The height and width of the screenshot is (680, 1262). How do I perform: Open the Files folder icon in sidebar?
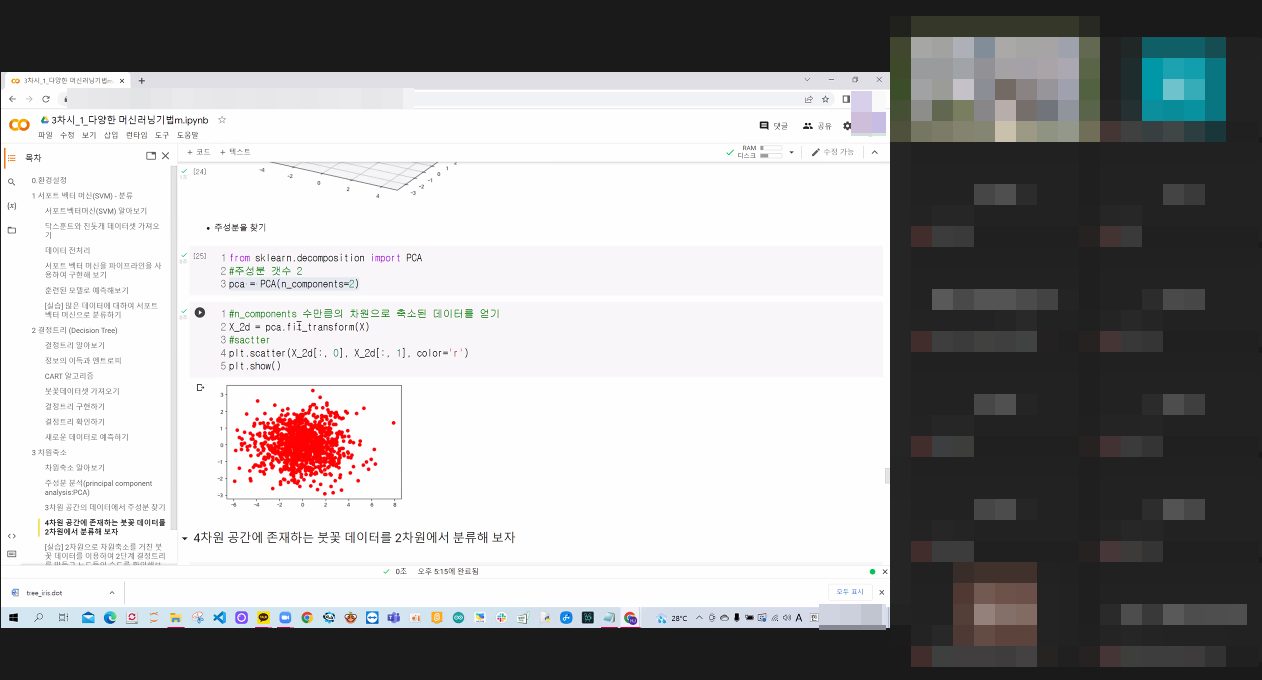(11, 230)
